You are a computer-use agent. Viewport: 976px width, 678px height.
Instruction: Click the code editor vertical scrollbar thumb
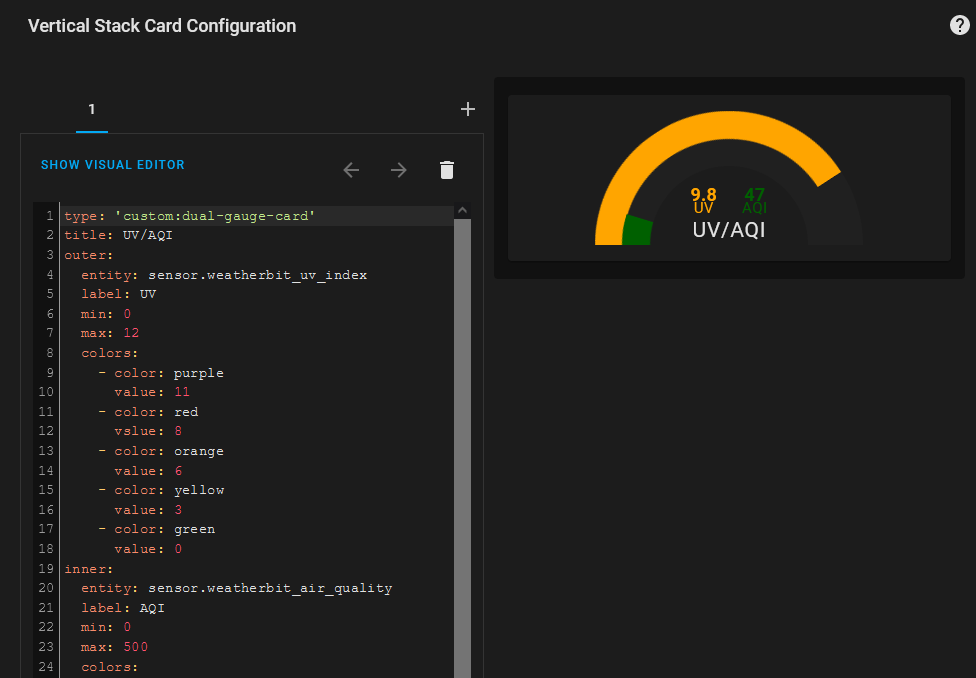point(462,440)
